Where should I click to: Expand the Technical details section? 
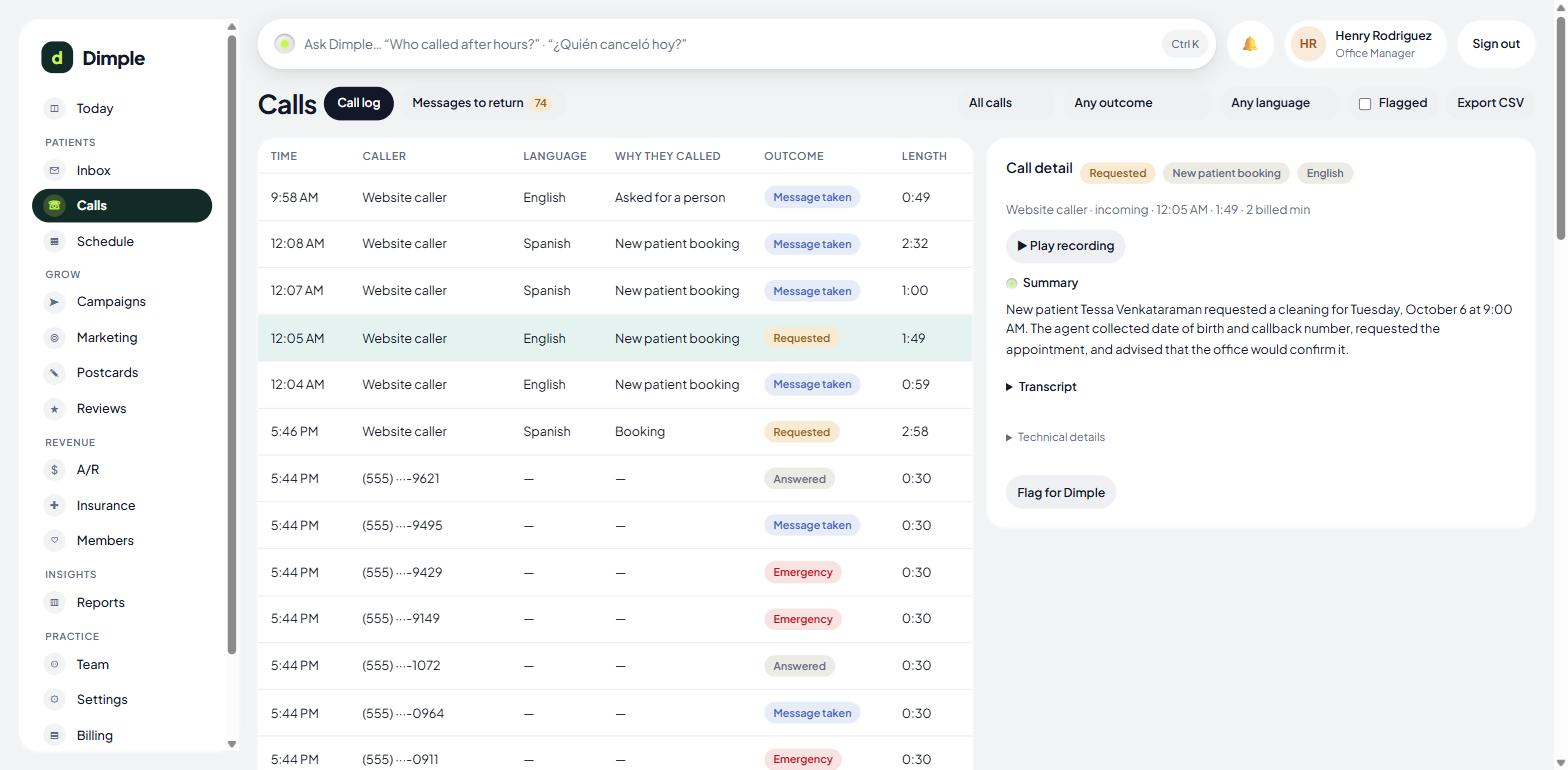point(1055,437)
